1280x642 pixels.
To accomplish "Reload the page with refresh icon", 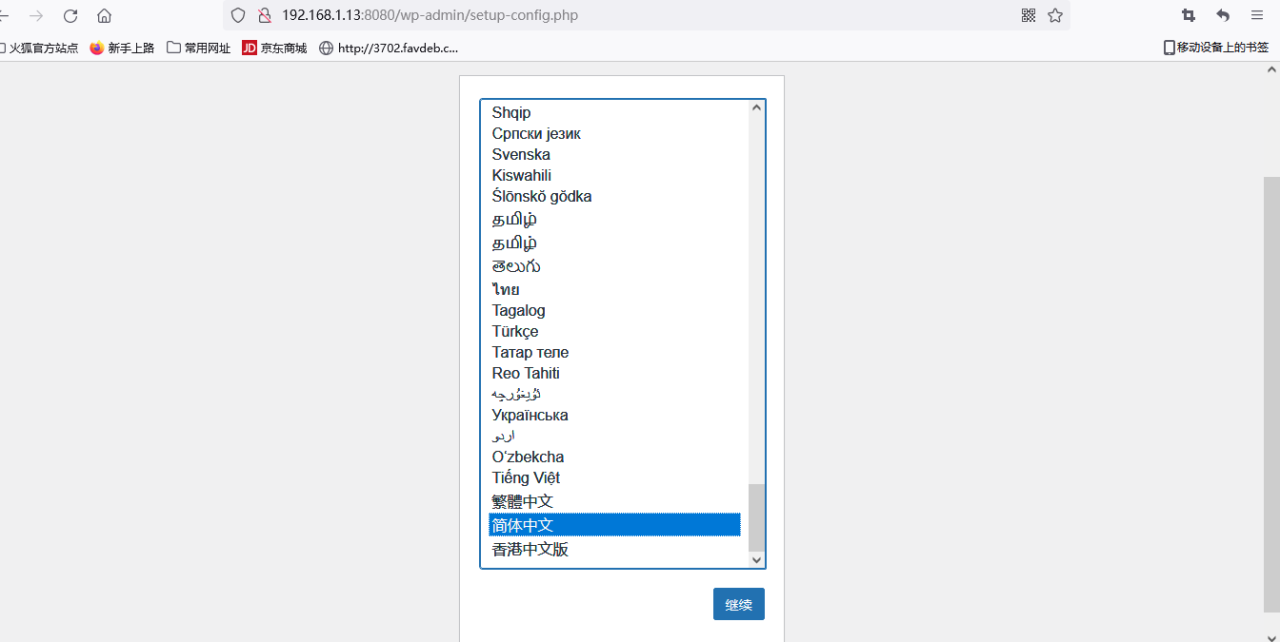I will (x=70, y=15).
